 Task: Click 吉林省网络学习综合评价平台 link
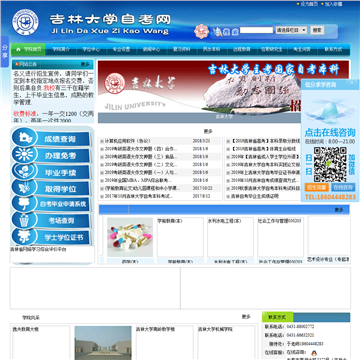click(38, 249)
